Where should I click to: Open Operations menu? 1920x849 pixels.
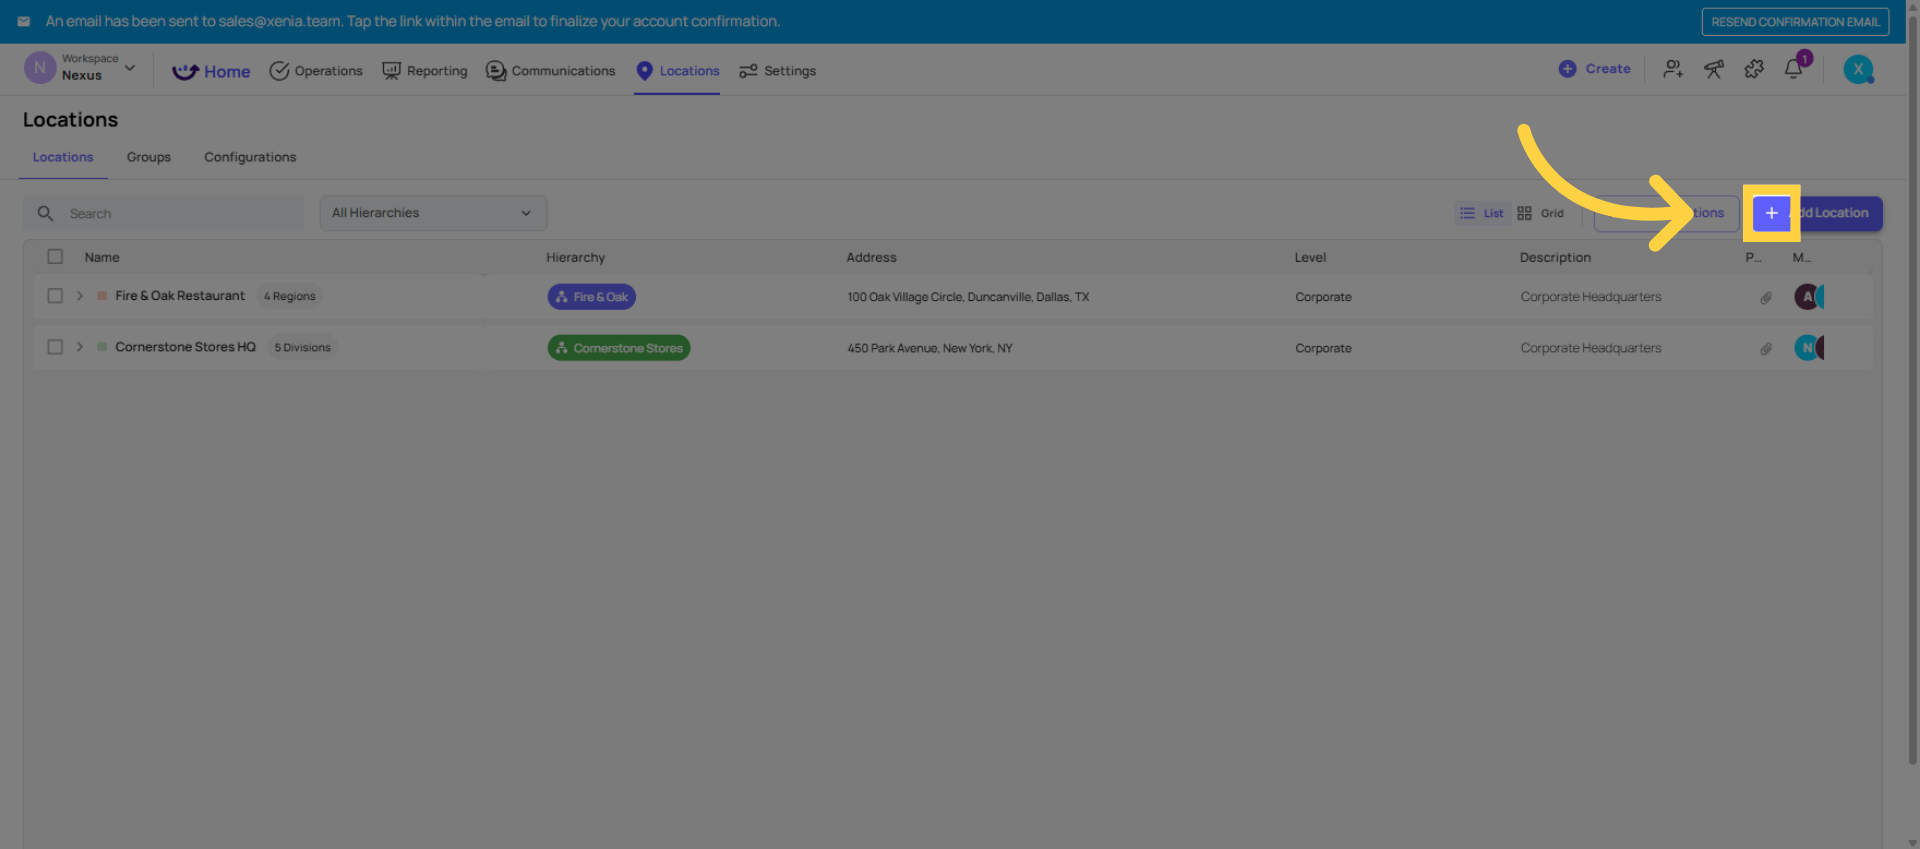tap(316, 71)
